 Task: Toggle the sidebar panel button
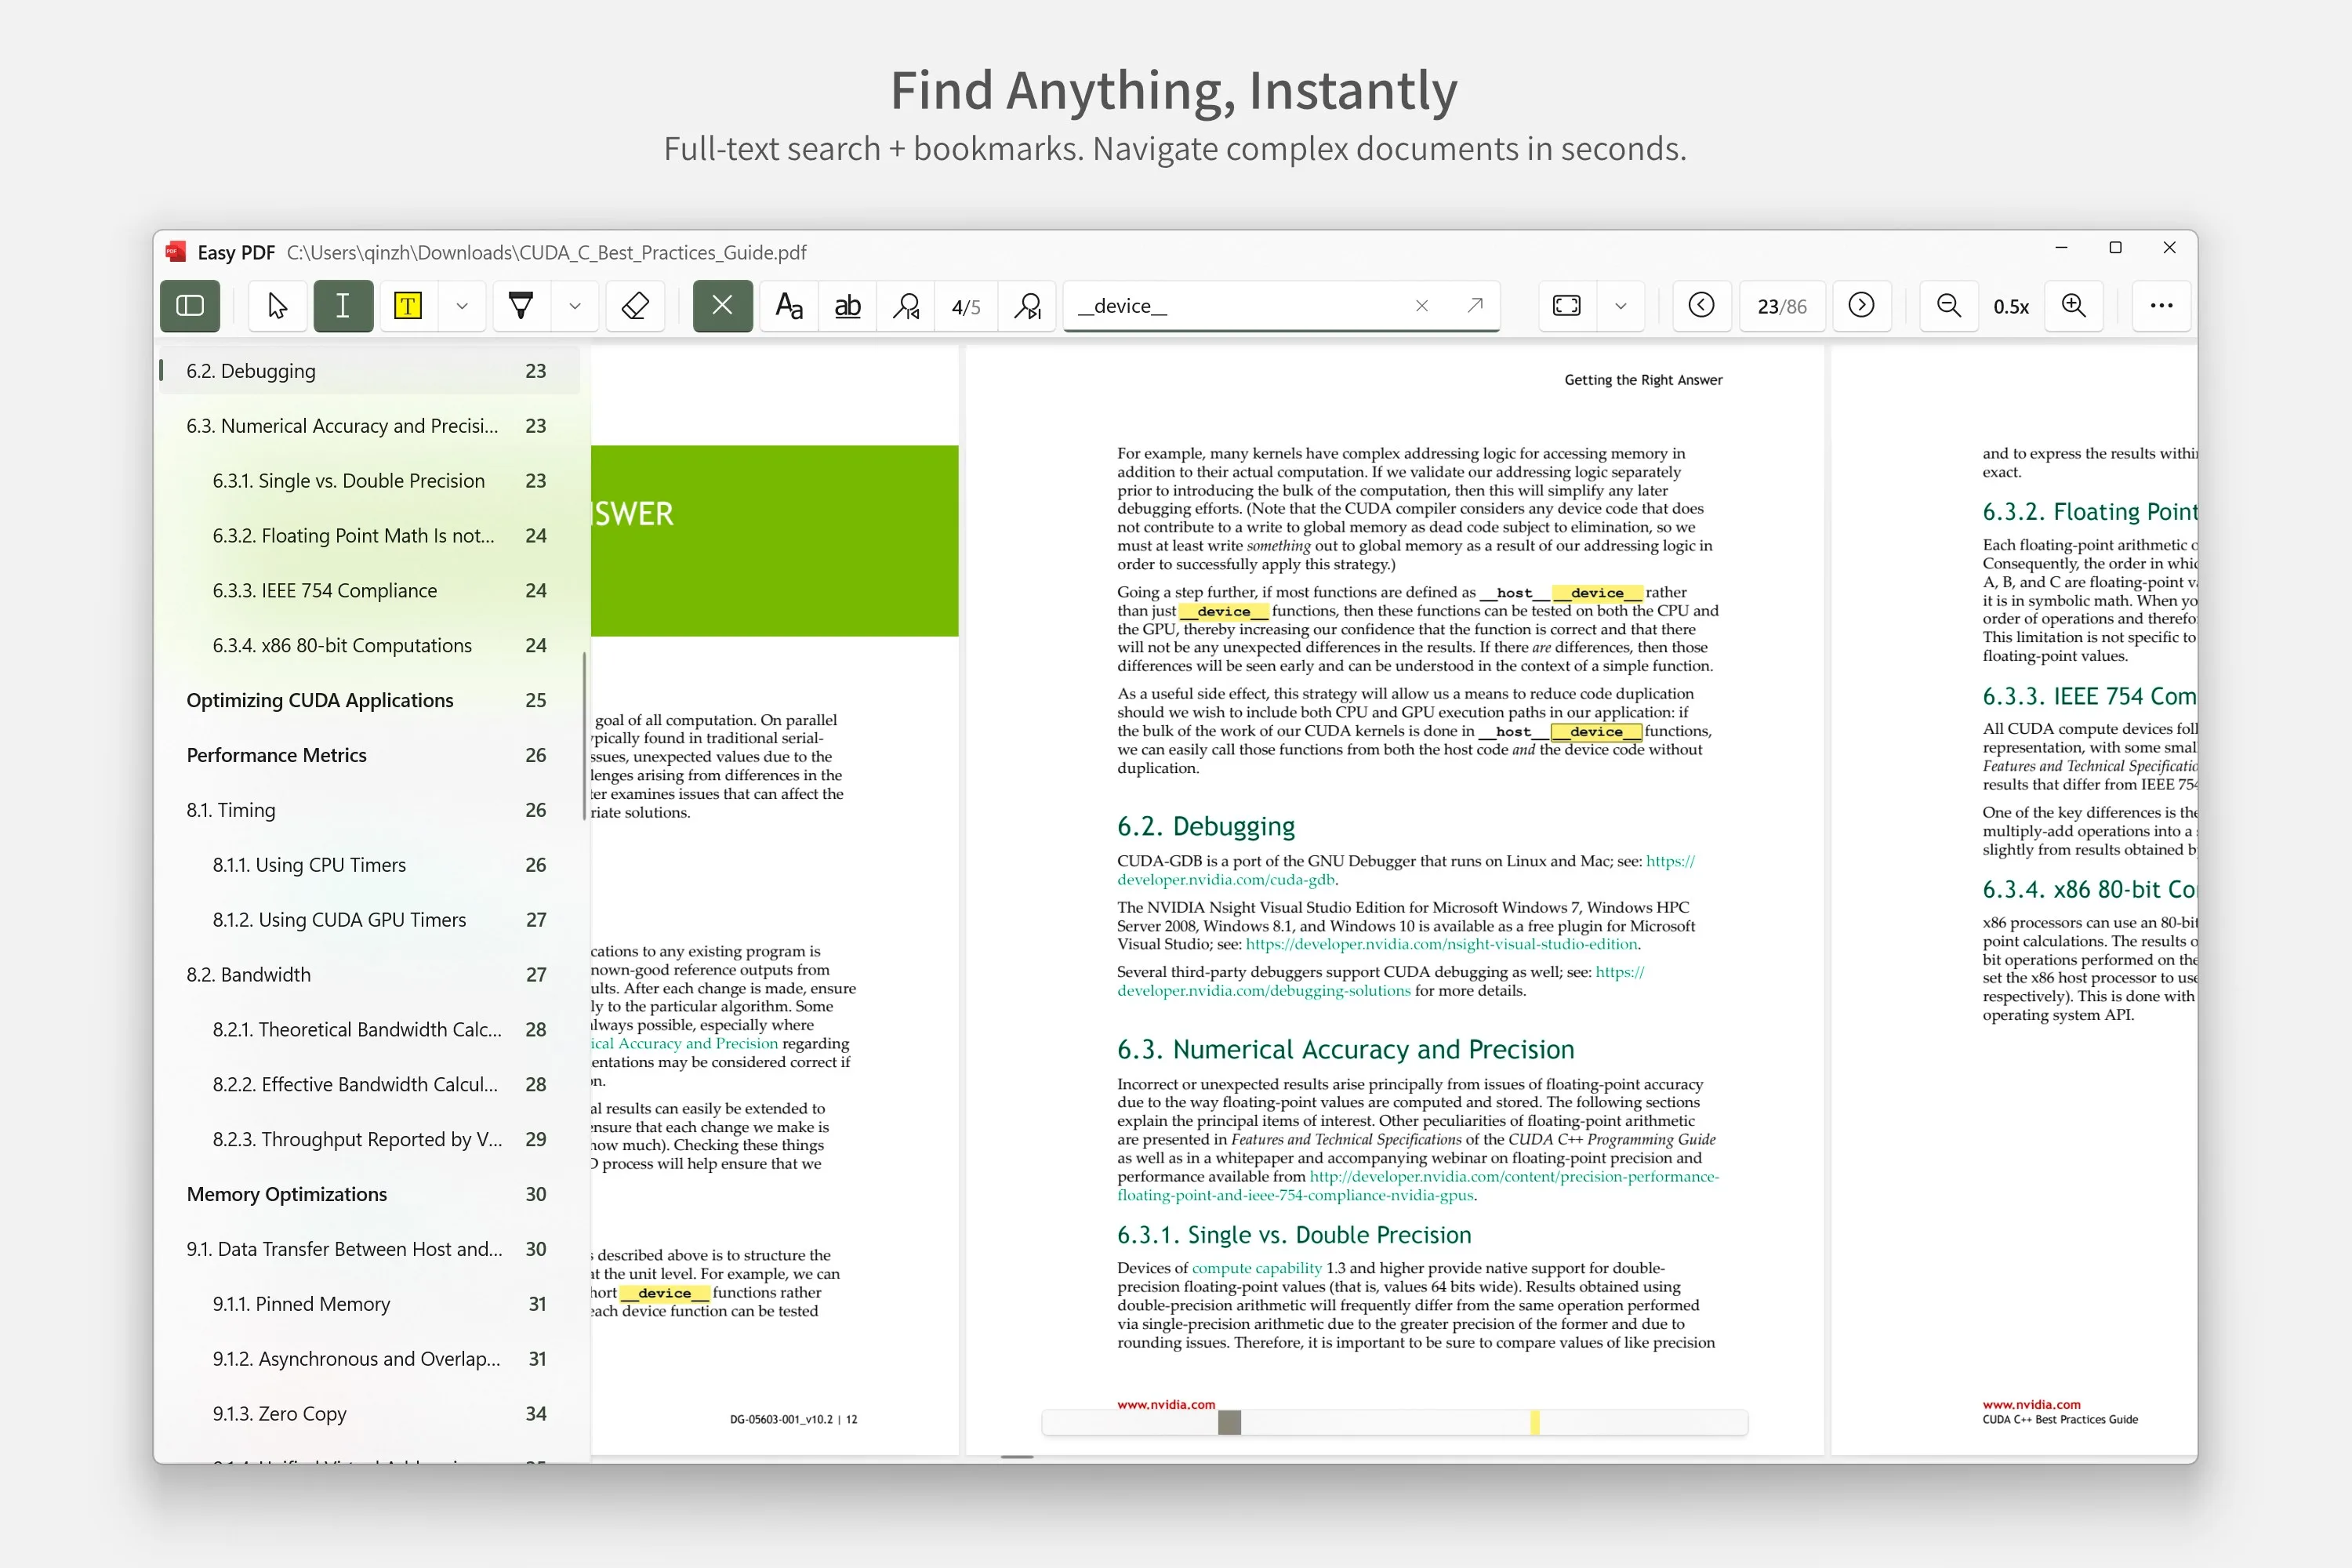(x=190, y=306)
